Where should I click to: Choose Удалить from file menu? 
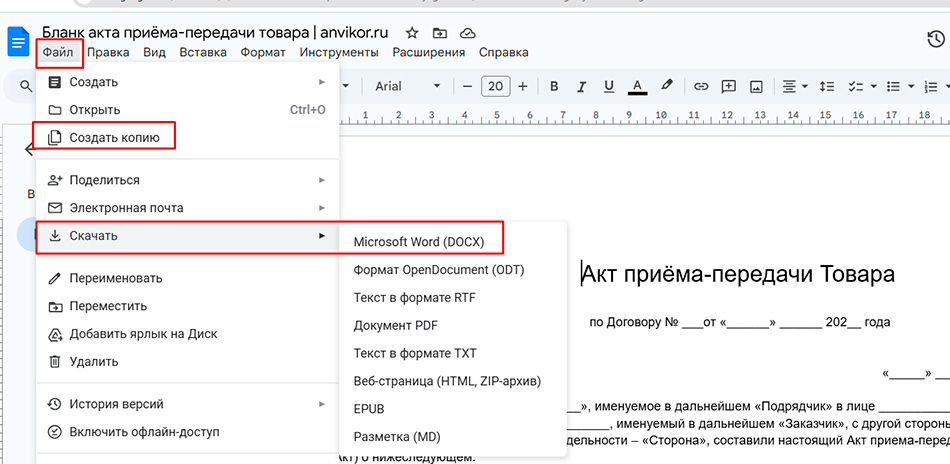[188, 362]
